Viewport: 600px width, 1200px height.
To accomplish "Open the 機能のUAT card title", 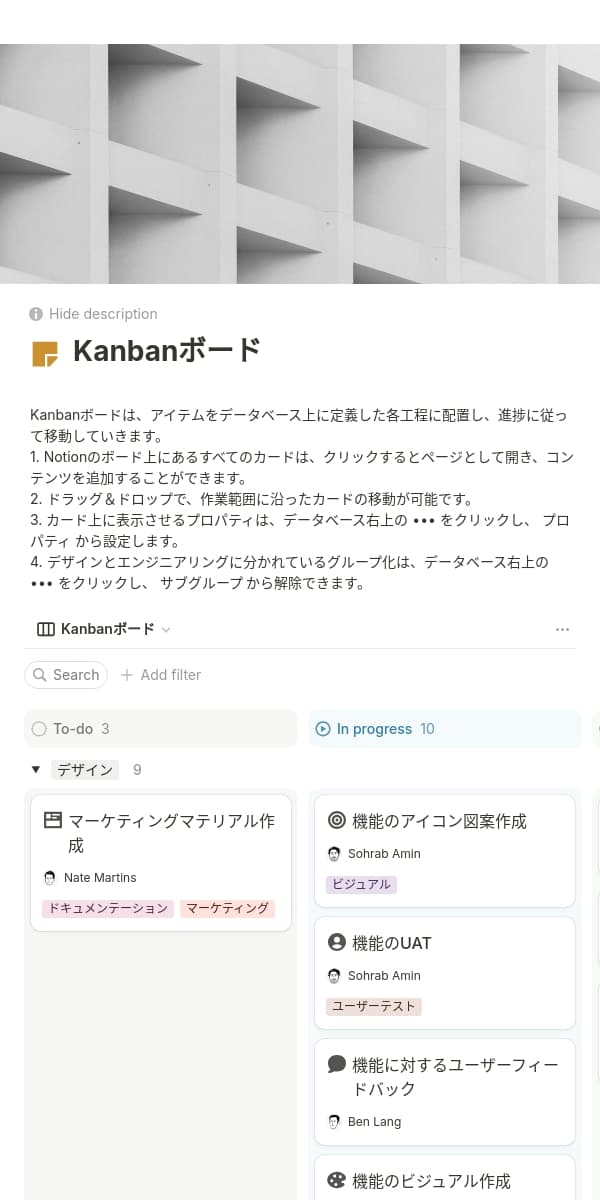I will [392, 943].
